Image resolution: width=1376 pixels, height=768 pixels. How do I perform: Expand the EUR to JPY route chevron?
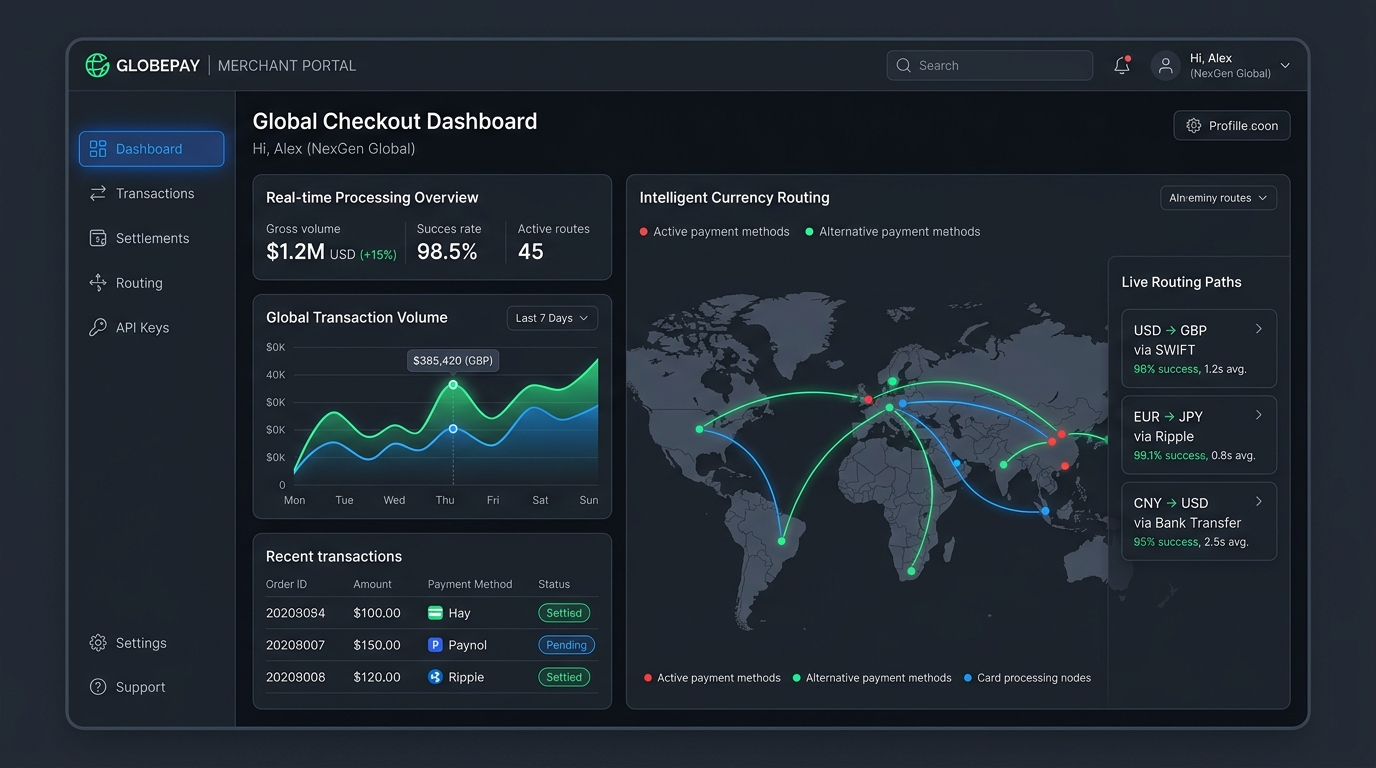1259,415
